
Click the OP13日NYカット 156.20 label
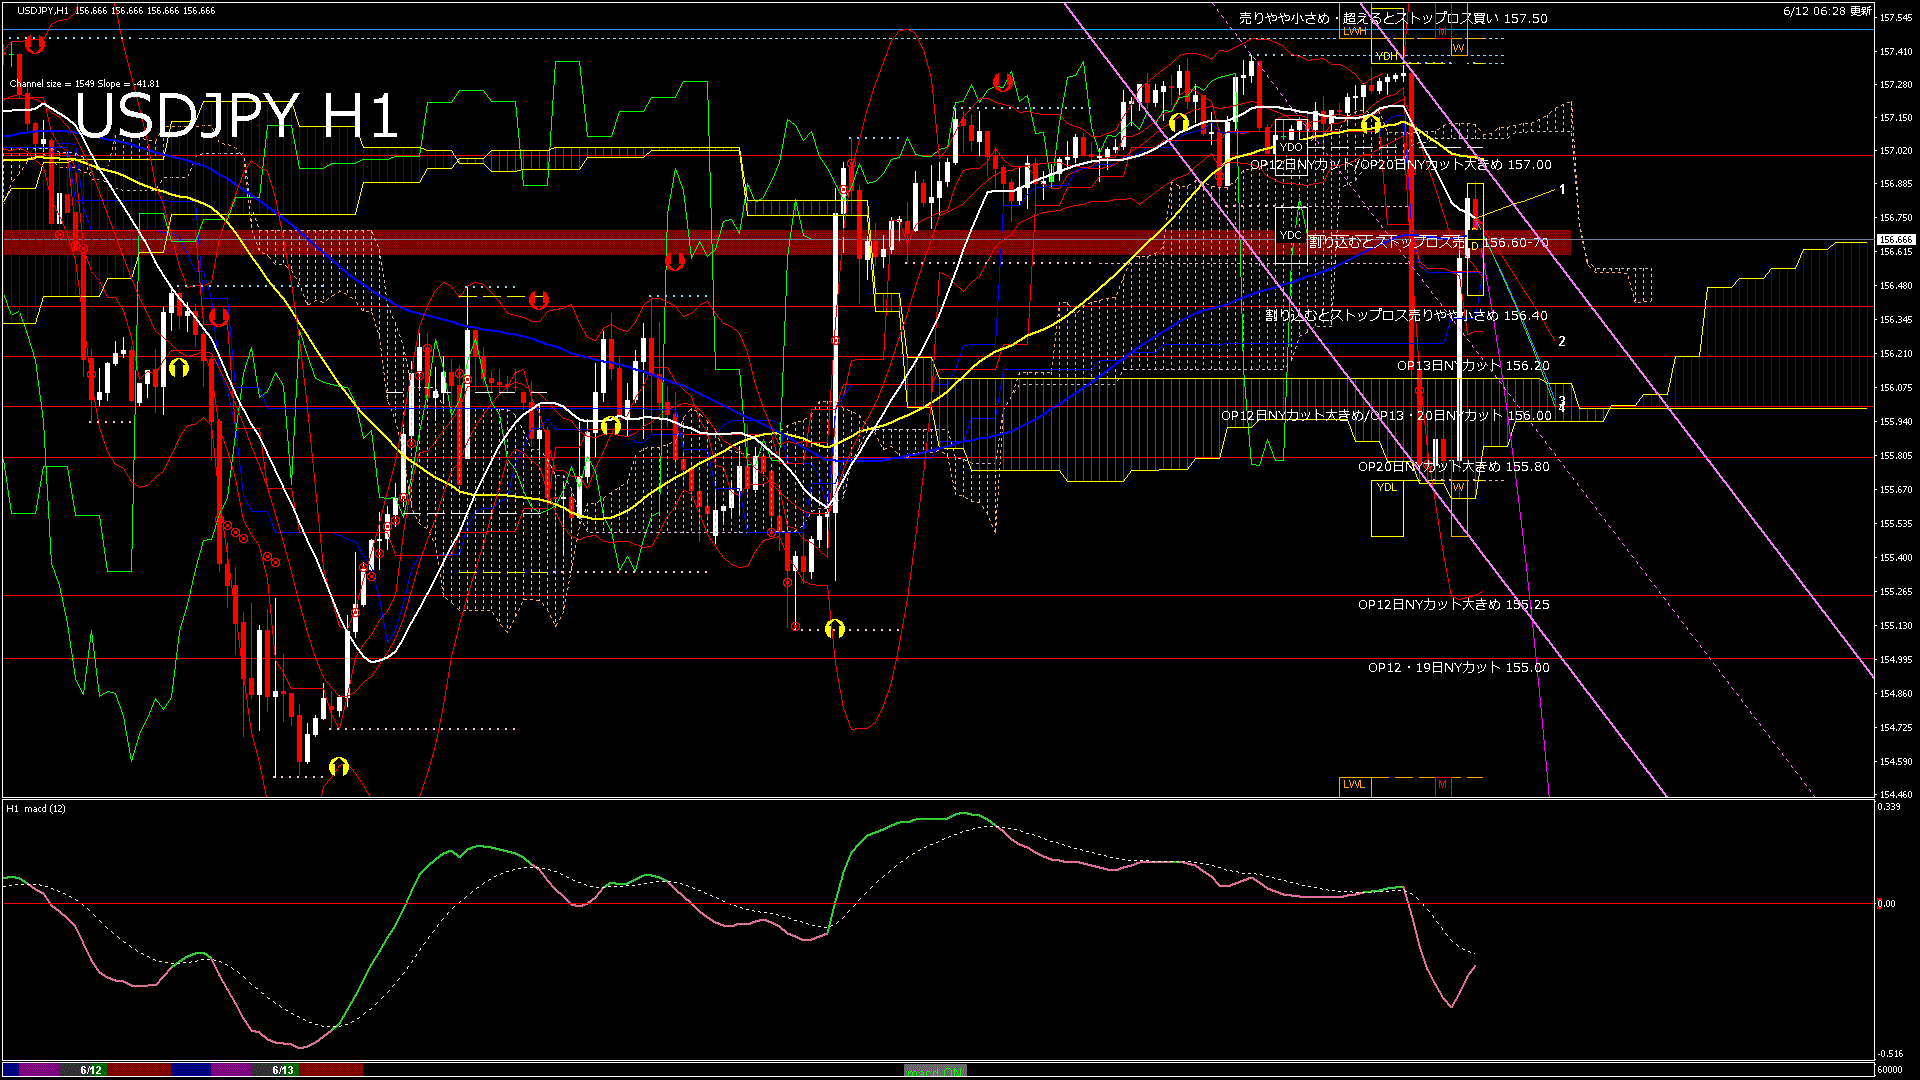(1472, 365)
